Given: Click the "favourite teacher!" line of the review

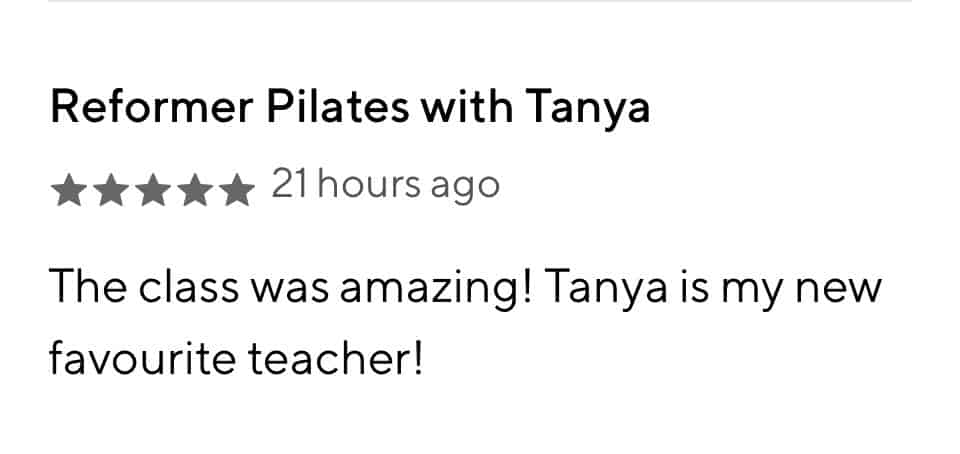Looking at the screenshot, I should [x=236, y=358].
